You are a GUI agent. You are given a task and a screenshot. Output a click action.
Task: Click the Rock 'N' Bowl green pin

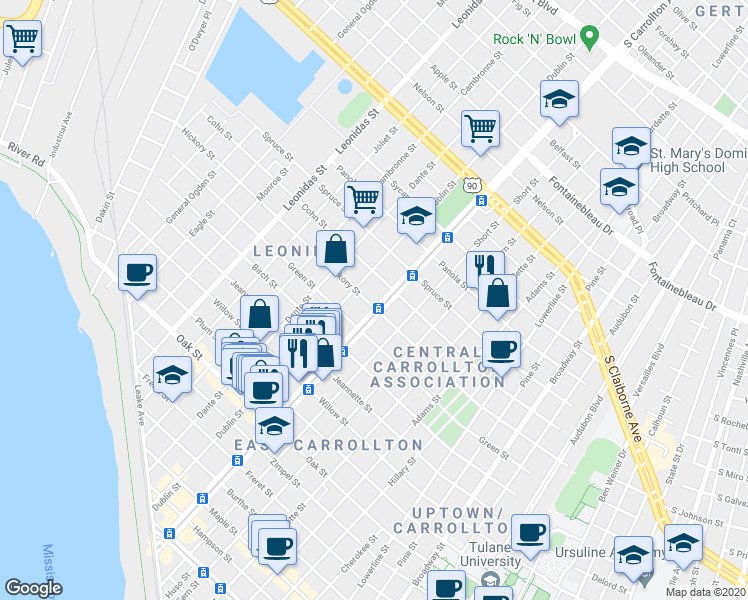click(589, 38)
